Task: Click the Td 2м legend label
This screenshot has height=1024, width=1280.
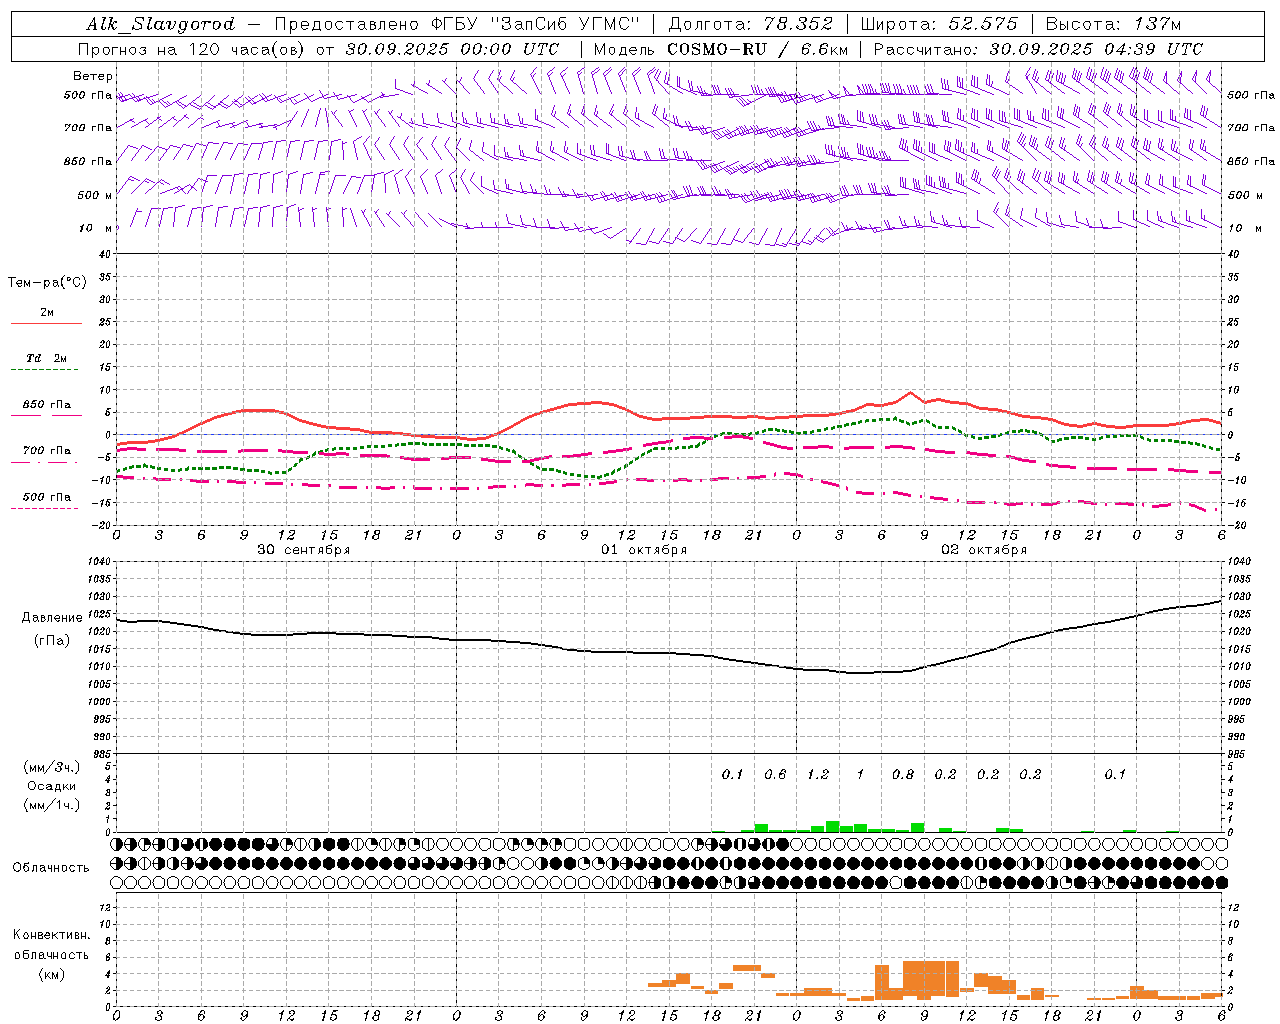Action: (x=47, y=358)
